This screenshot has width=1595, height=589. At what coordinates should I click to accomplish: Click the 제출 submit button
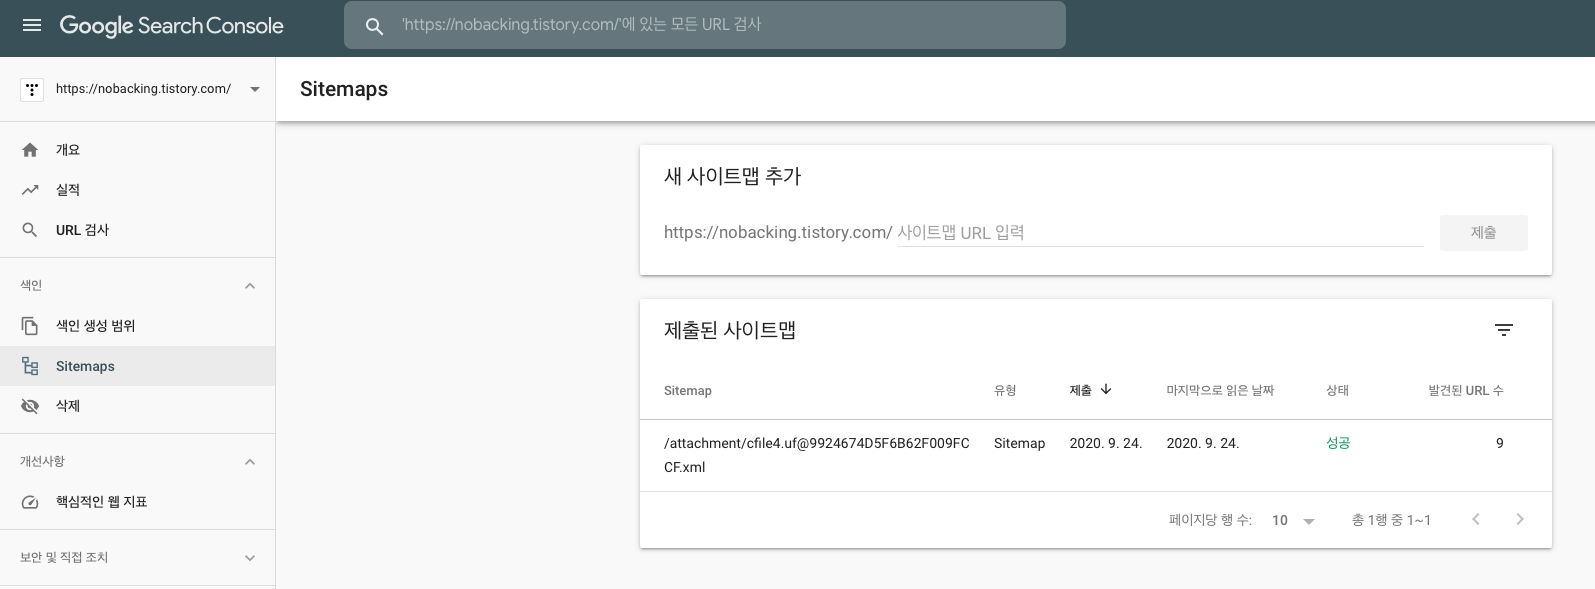[1484, 233]
